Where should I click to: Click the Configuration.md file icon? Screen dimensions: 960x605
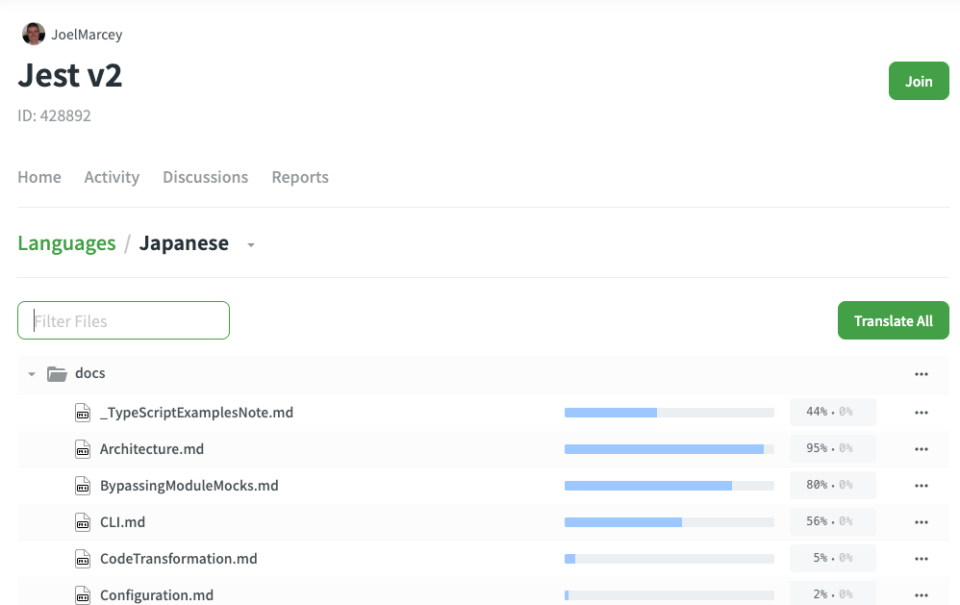point(83,595)
